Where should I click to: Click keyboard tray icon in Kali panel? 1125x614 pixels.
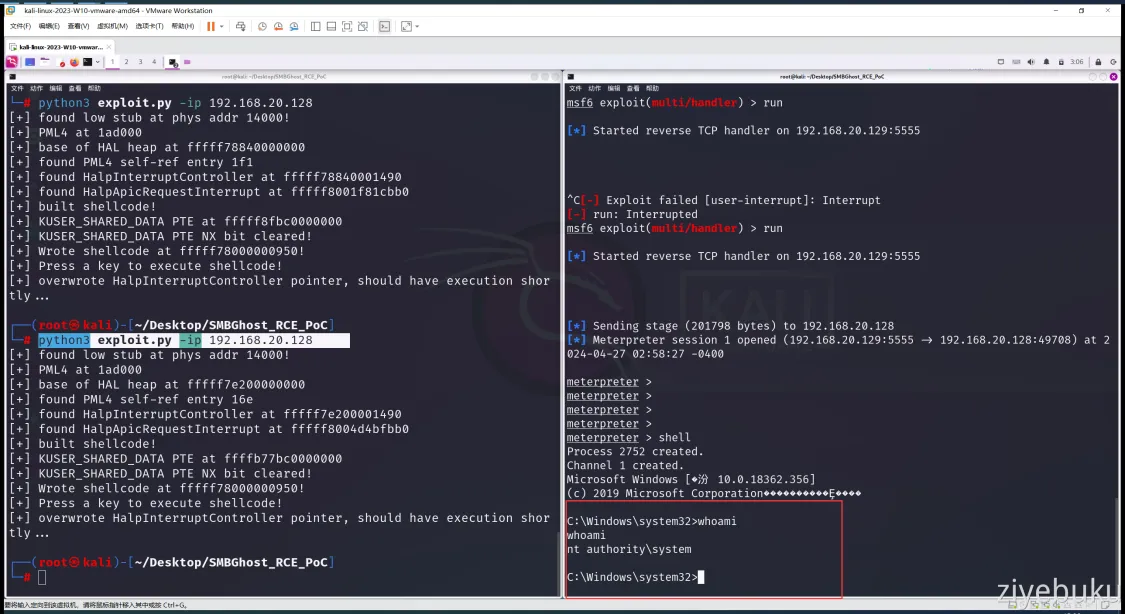pyautogui.click(x=1016, y=62)
